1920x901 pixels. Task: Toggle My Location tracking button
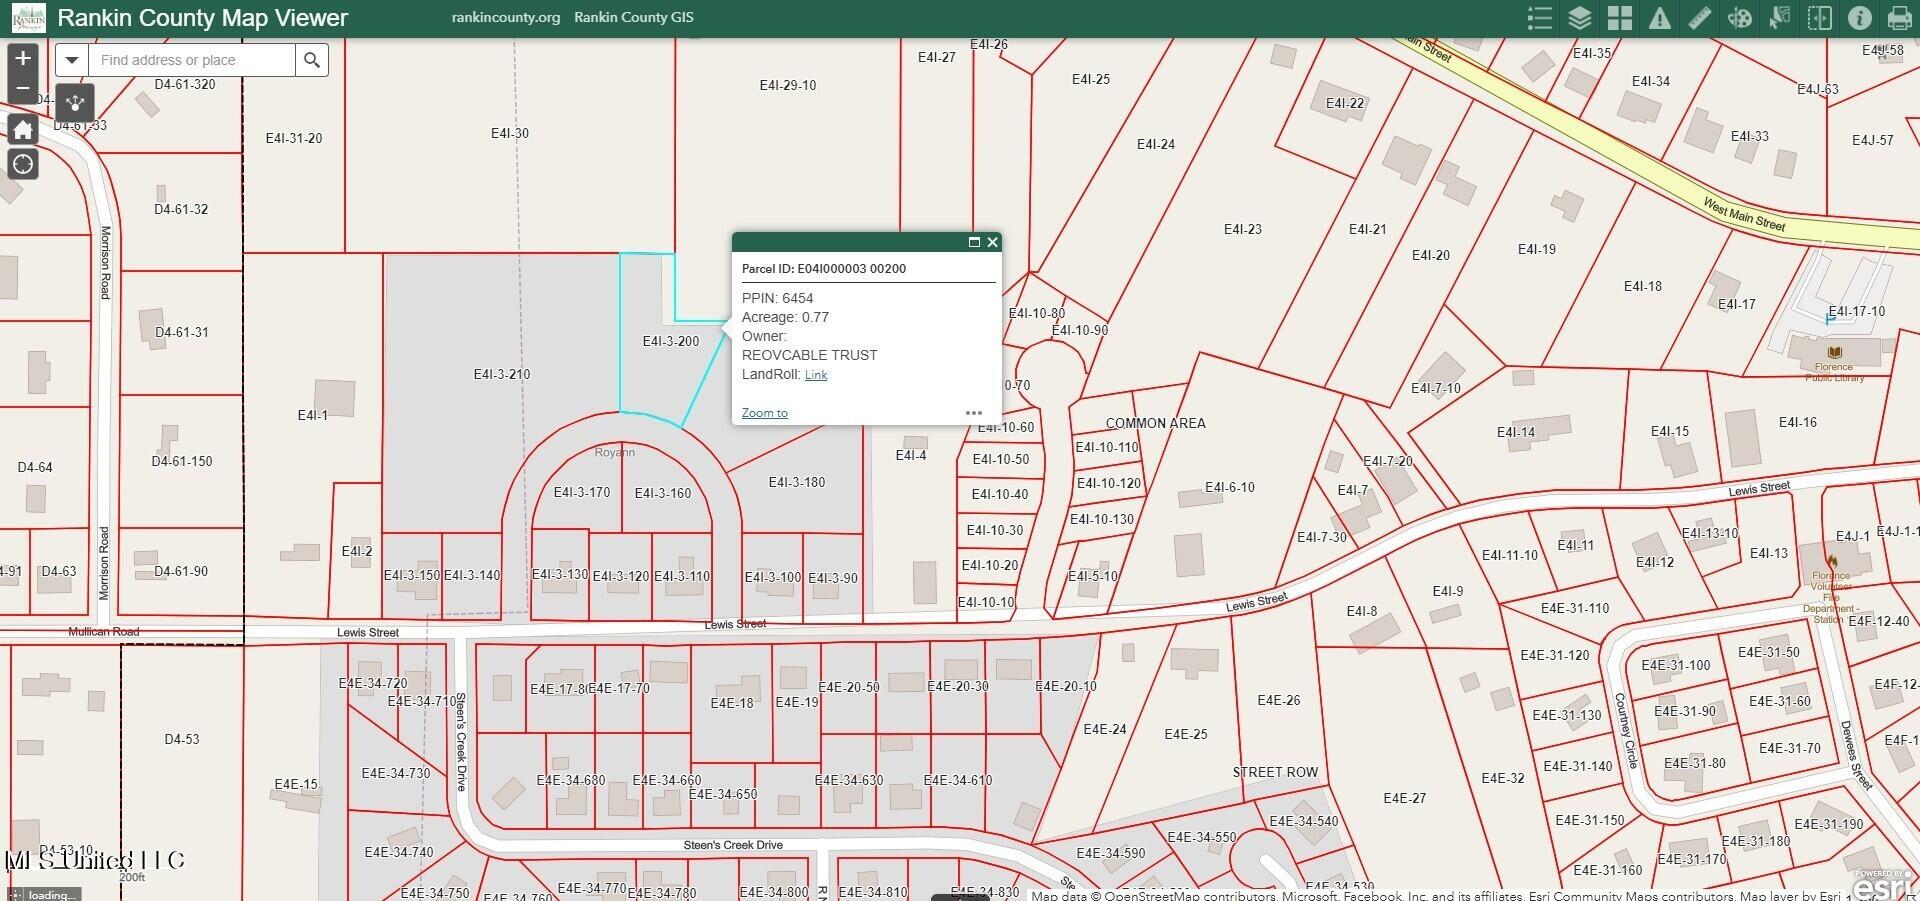pyautogui.click(x=23, y=164)
